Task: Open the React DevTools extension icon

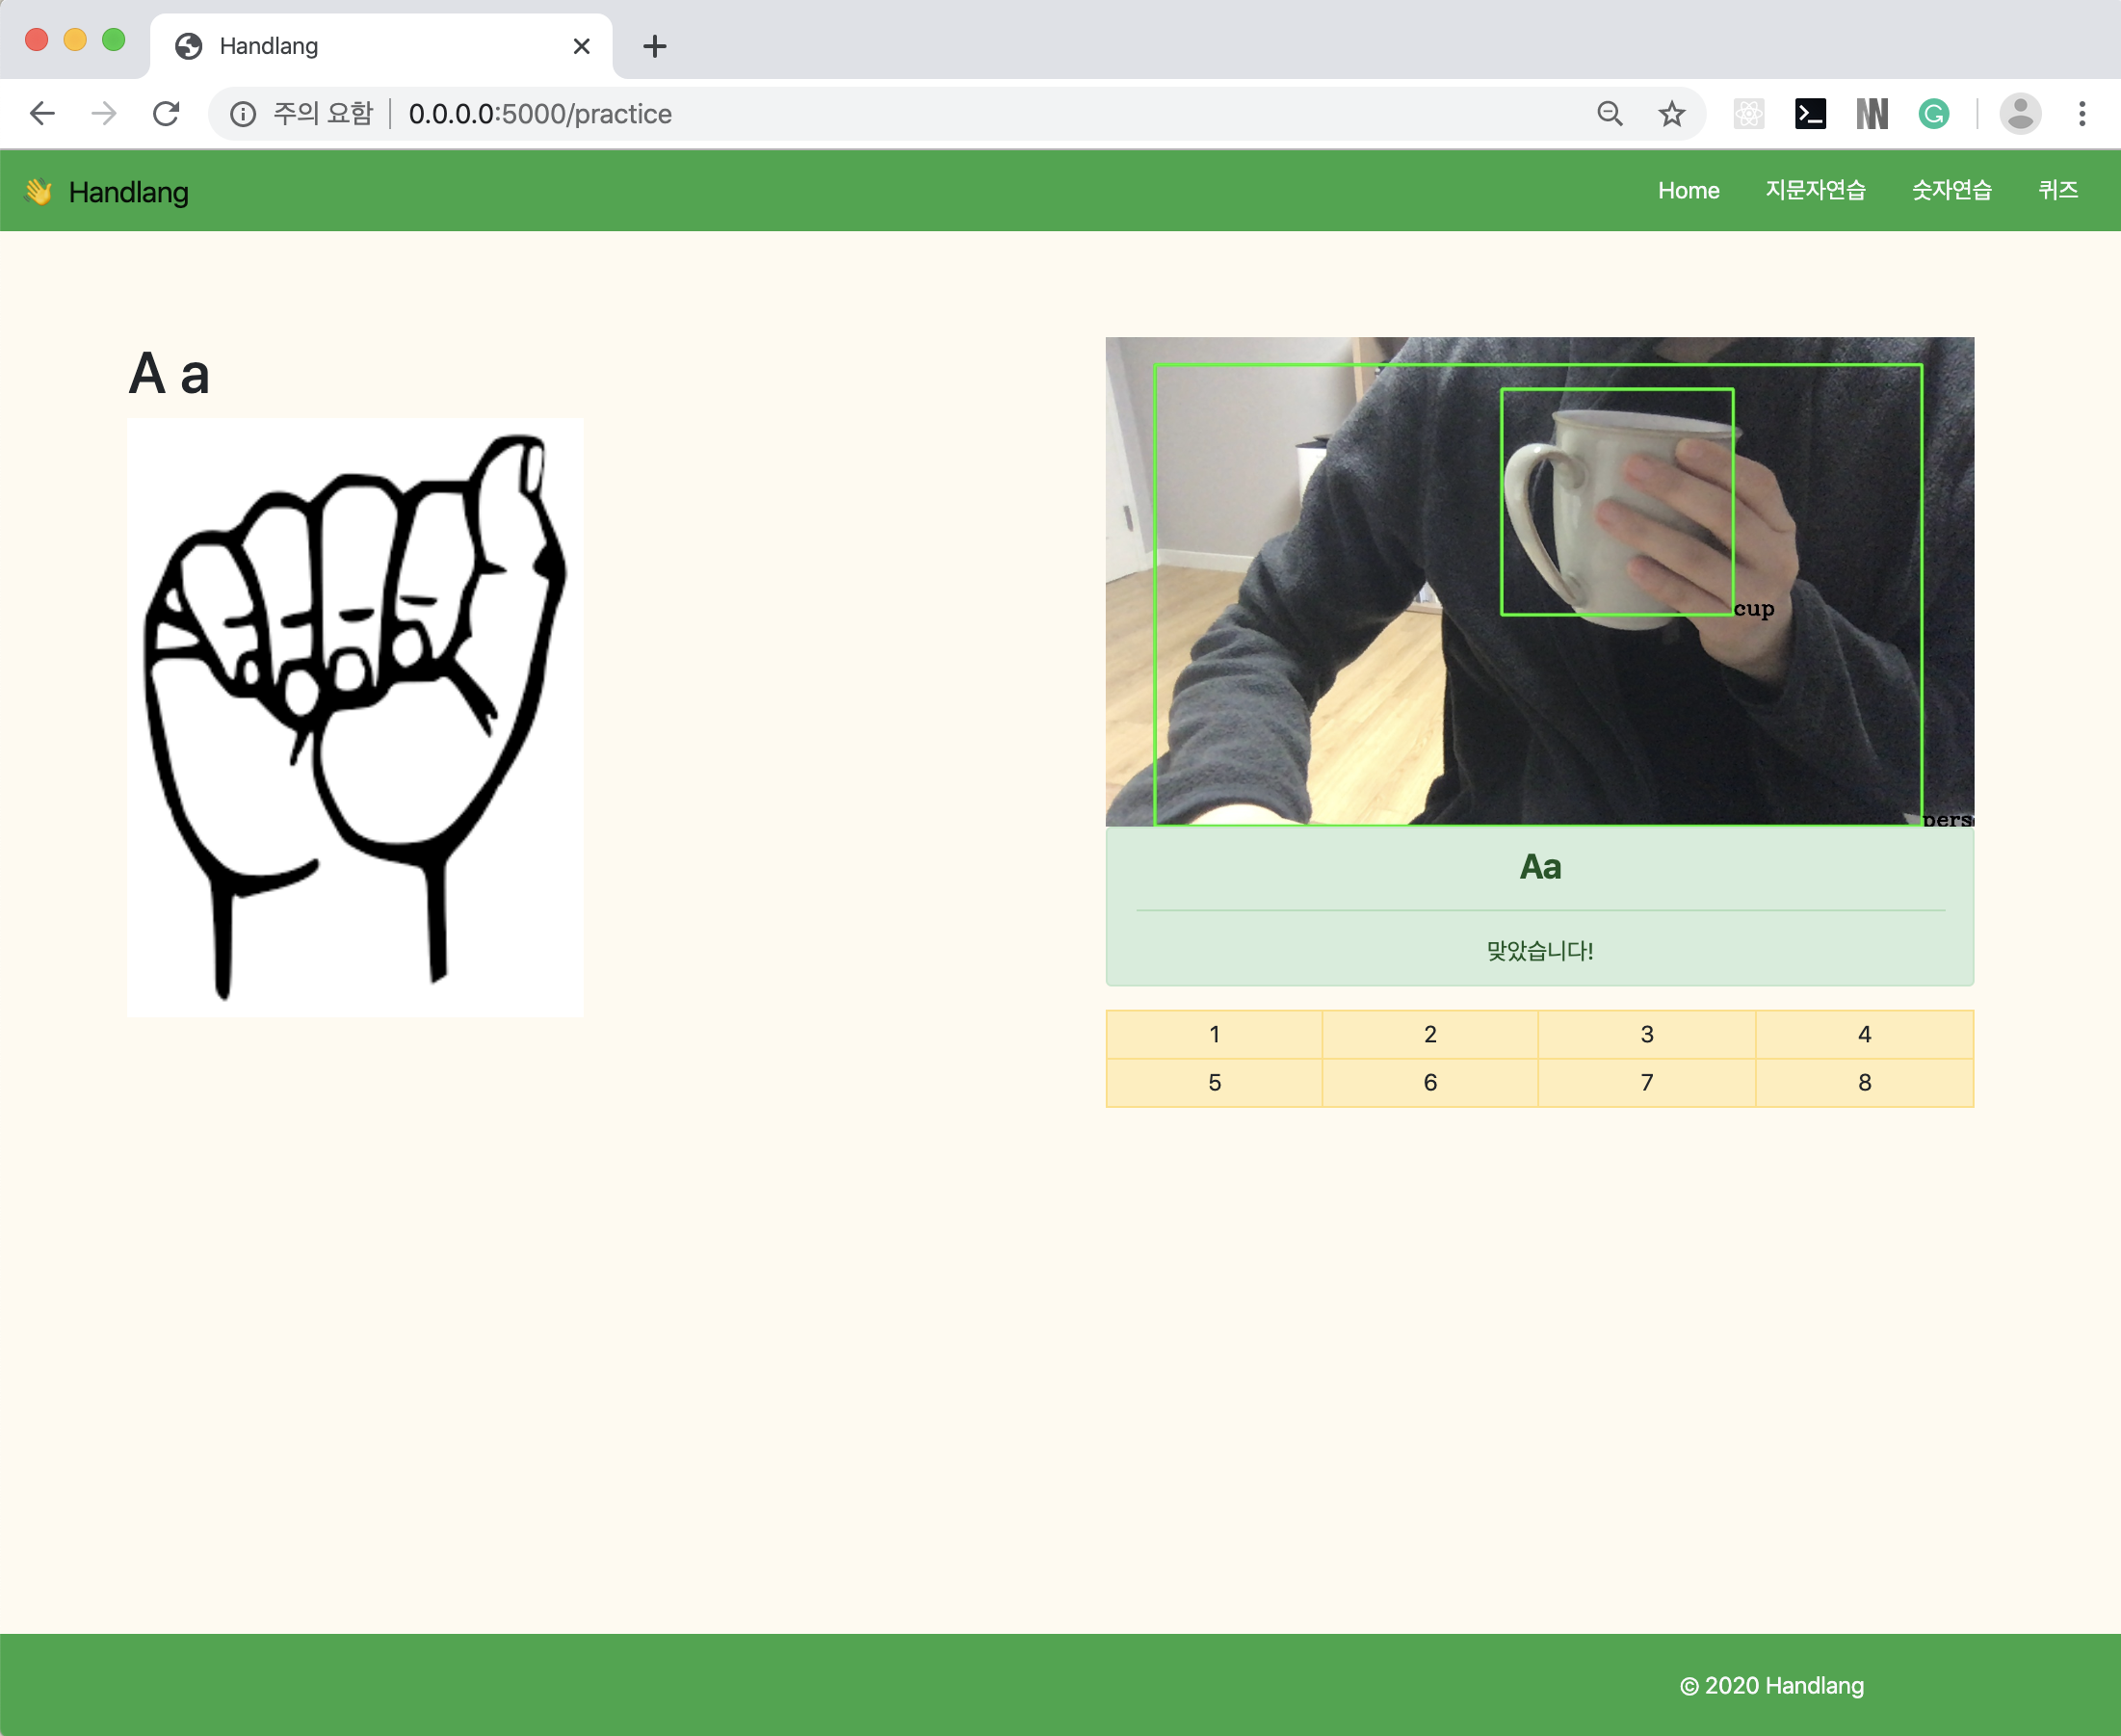Action: [1748, 114]
